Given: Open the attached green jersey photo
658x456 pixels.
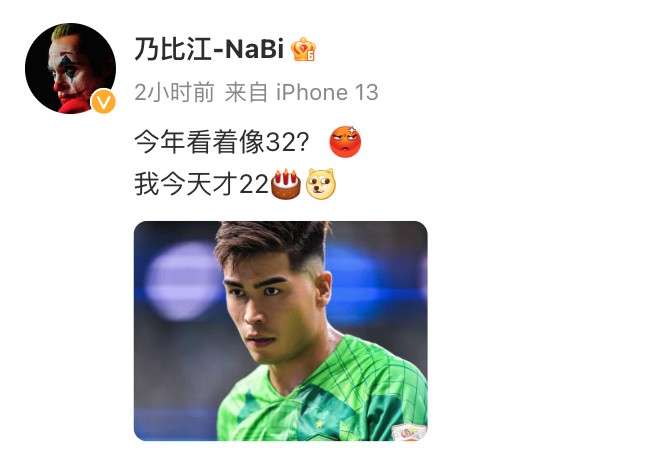Looking at the screenshot, I should click(x=281, y=331).
